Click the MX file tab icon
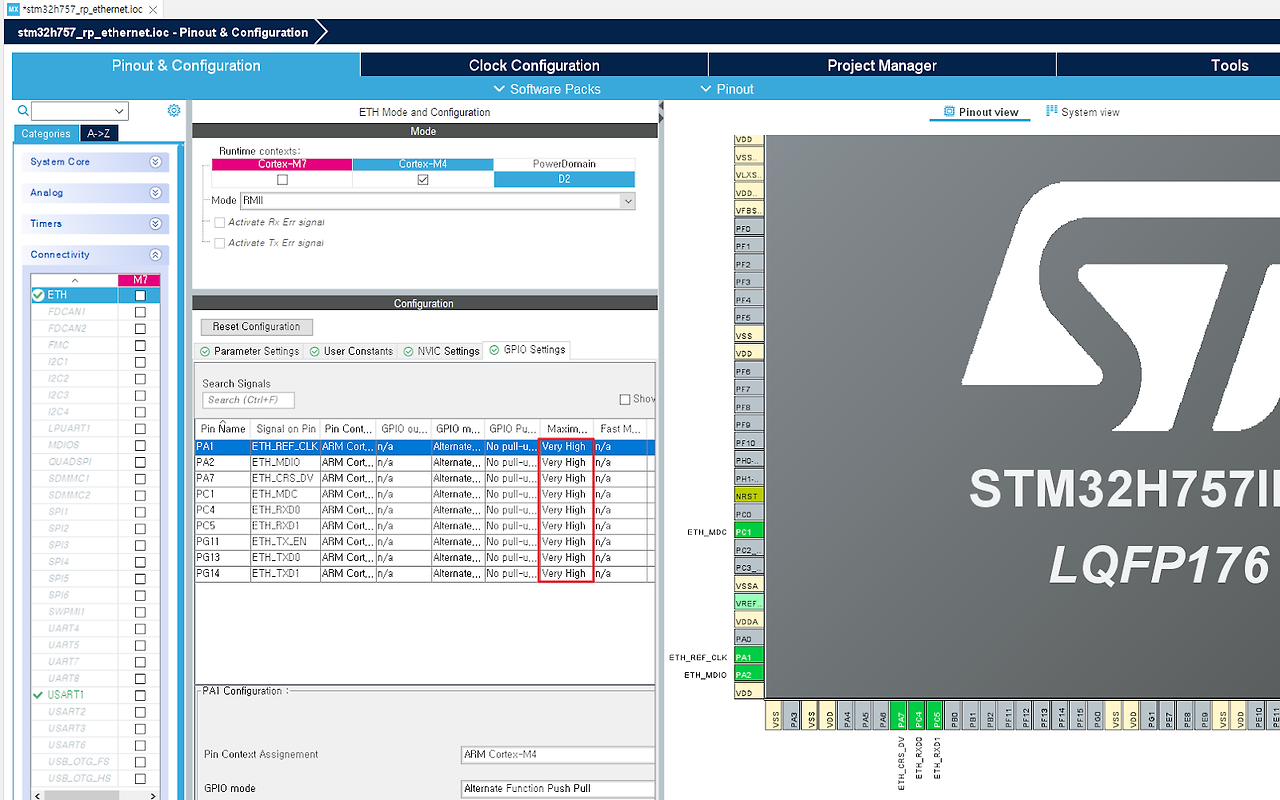The width and height of the screenshot is (1280, 800). (x=13, y=8)
